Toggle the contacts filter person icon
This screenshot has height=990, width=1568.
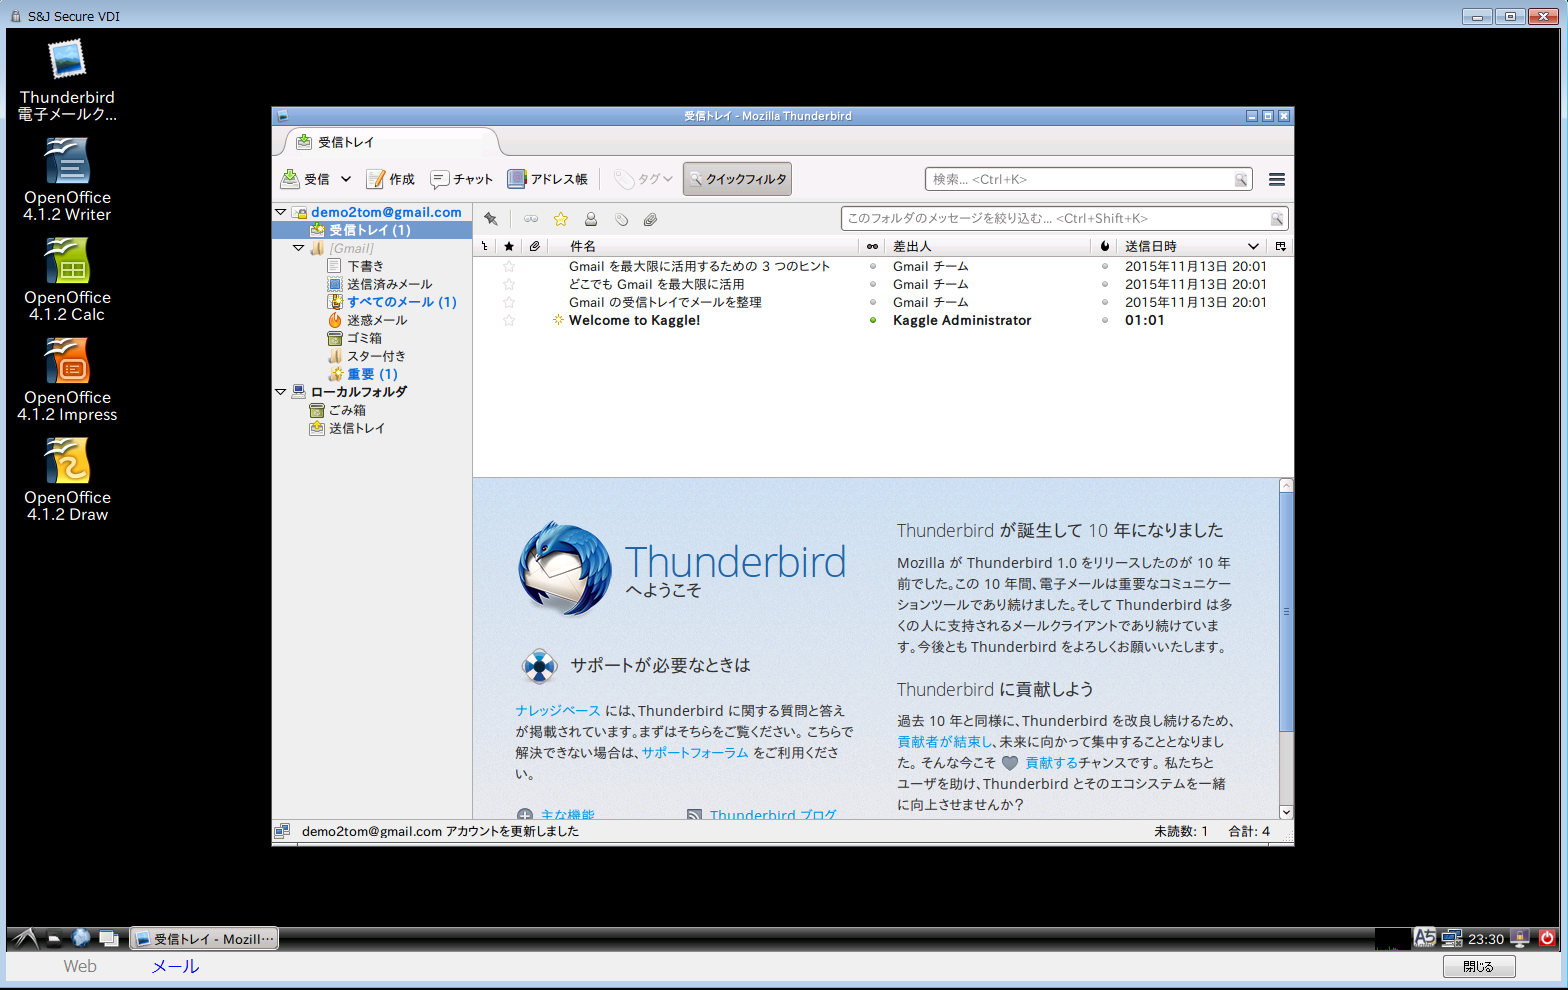591,219
